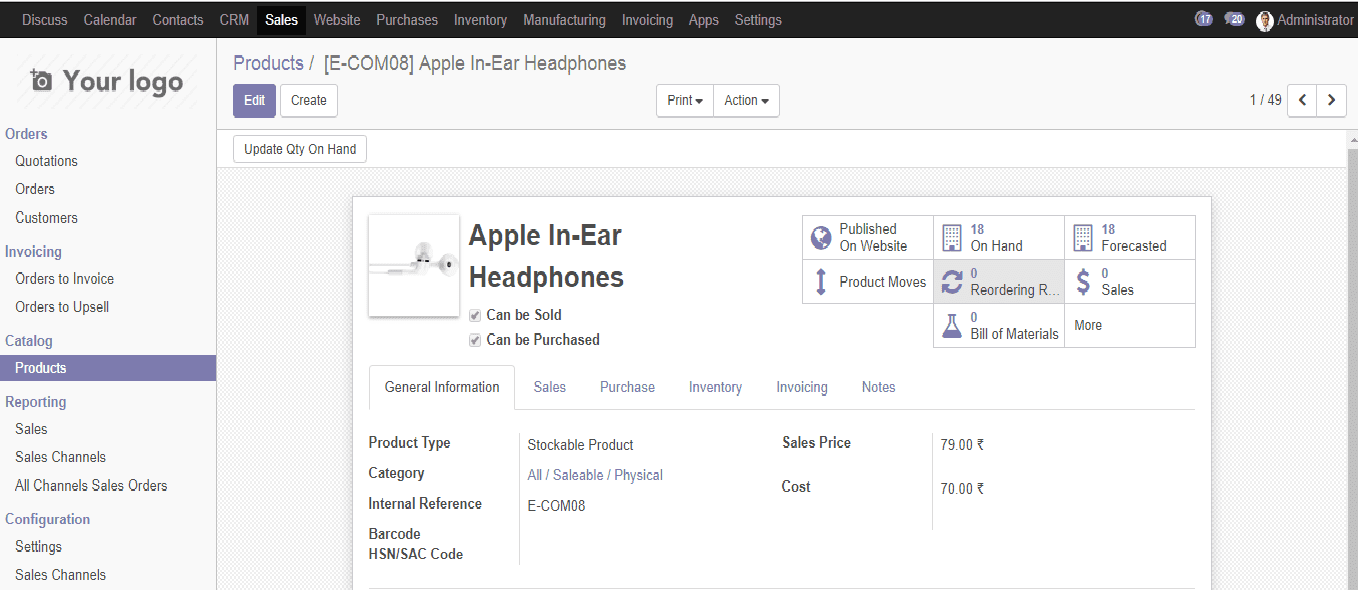This screenshot has height=590, width=1358.
Task: Click the Administrator avatar picture
Action: click(x=1265, y=20)
